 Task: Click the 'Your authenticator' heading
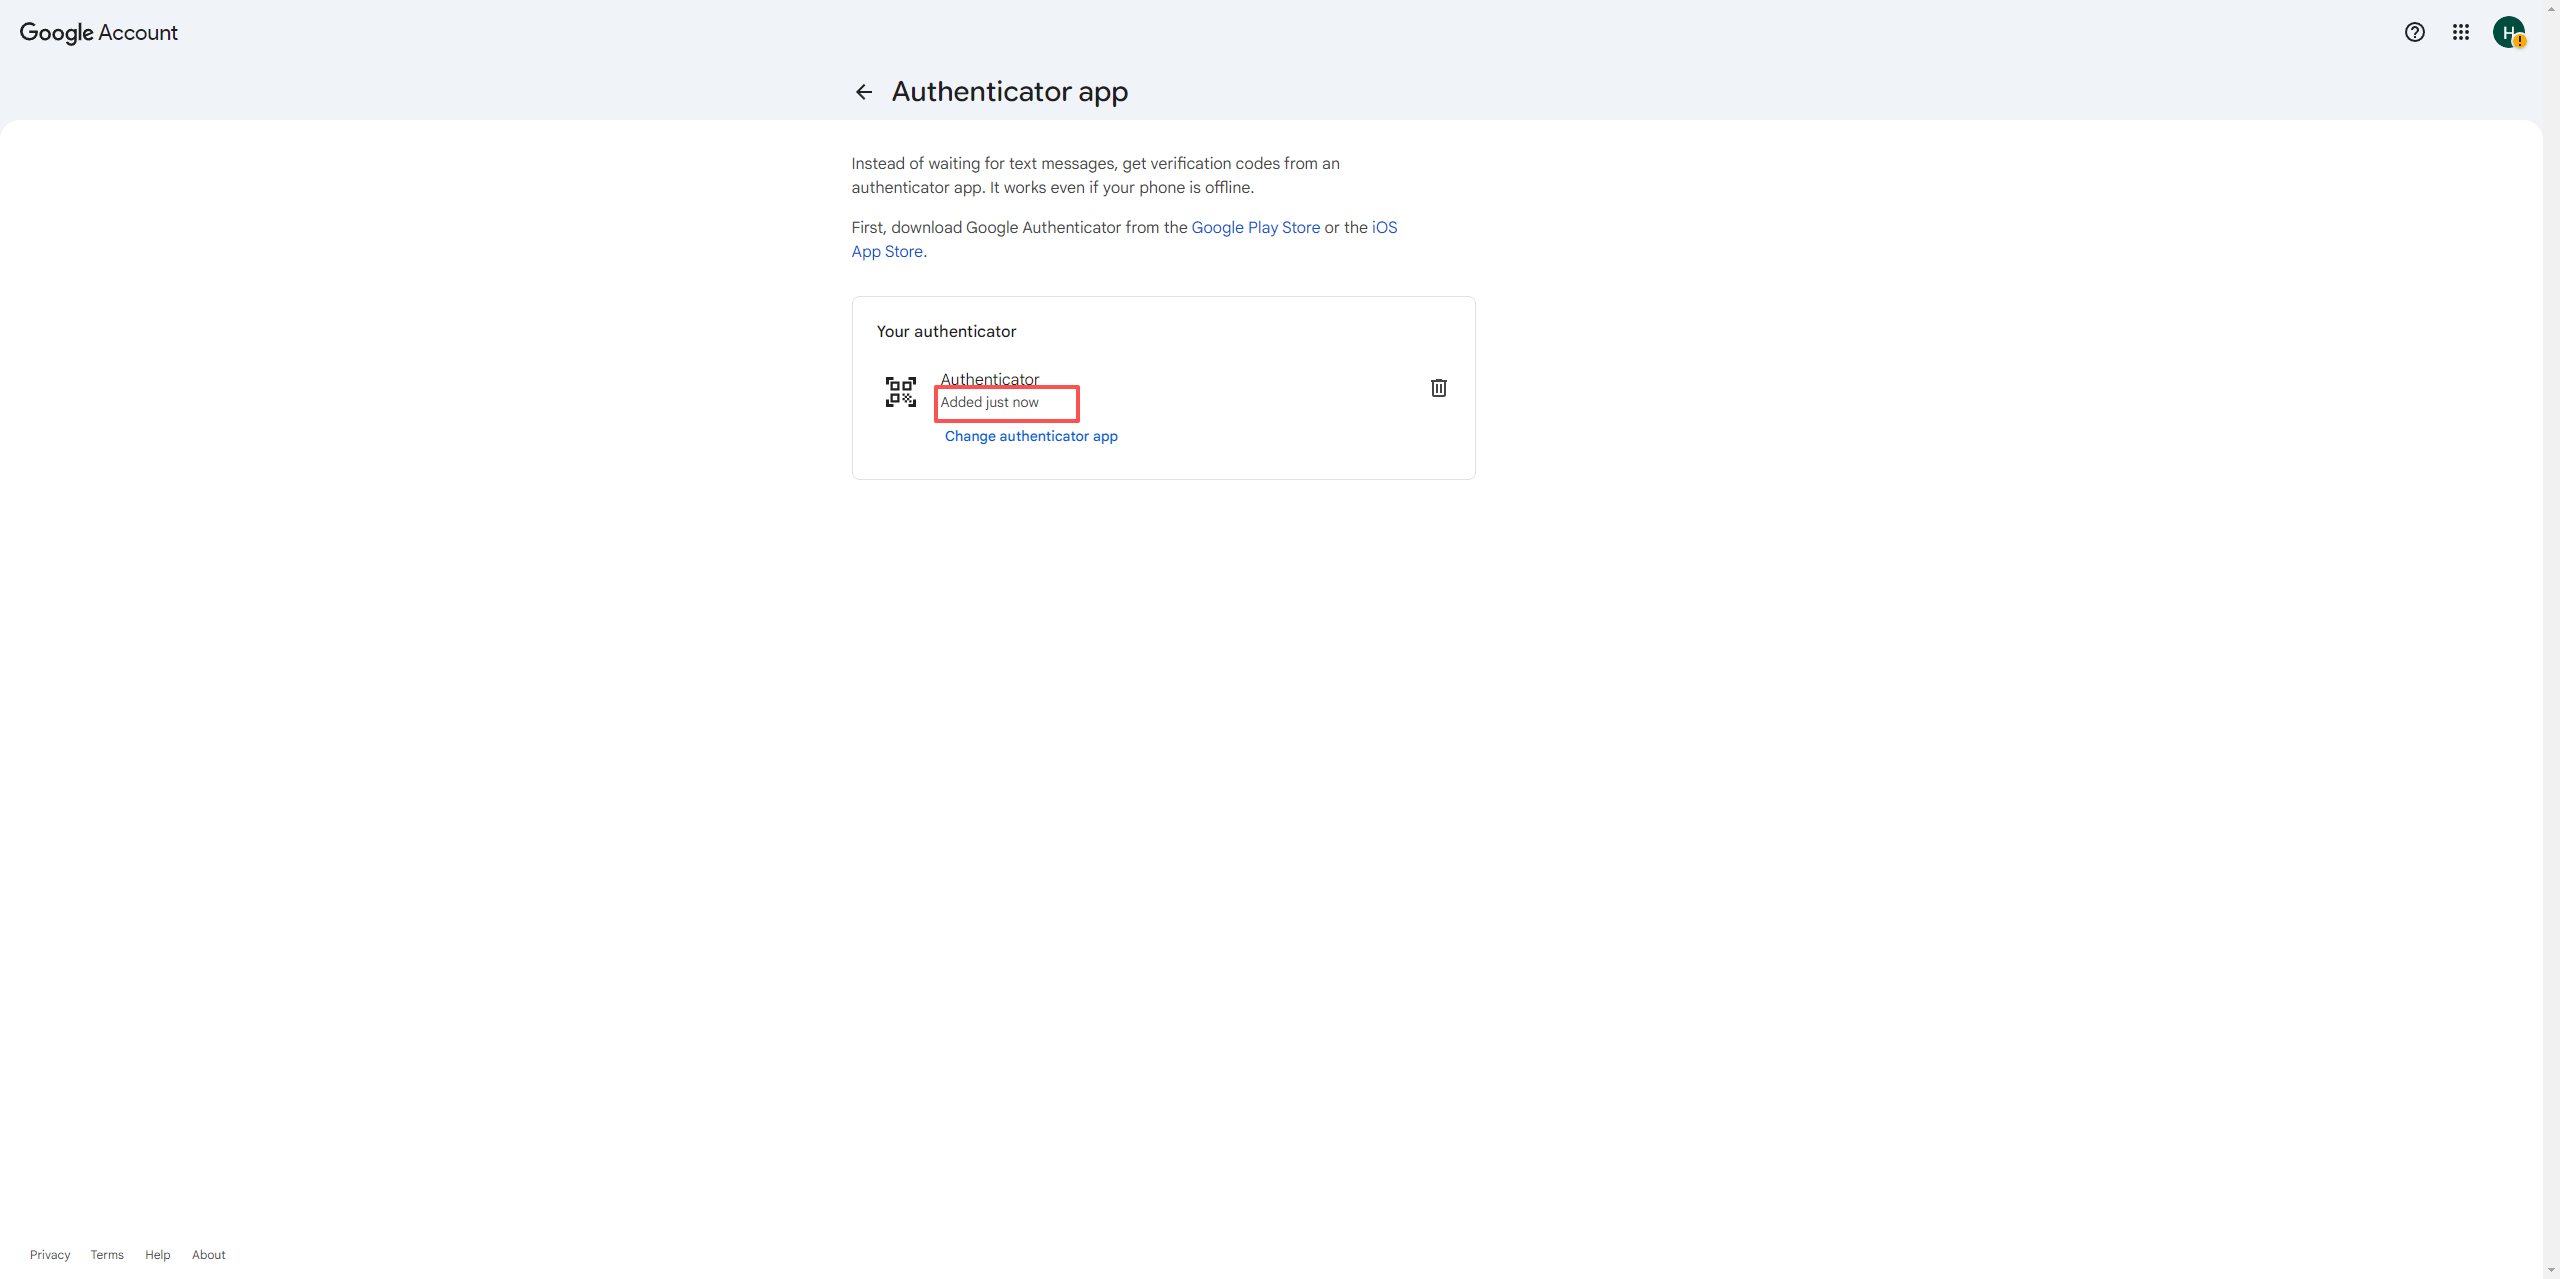tap(946, 331)
